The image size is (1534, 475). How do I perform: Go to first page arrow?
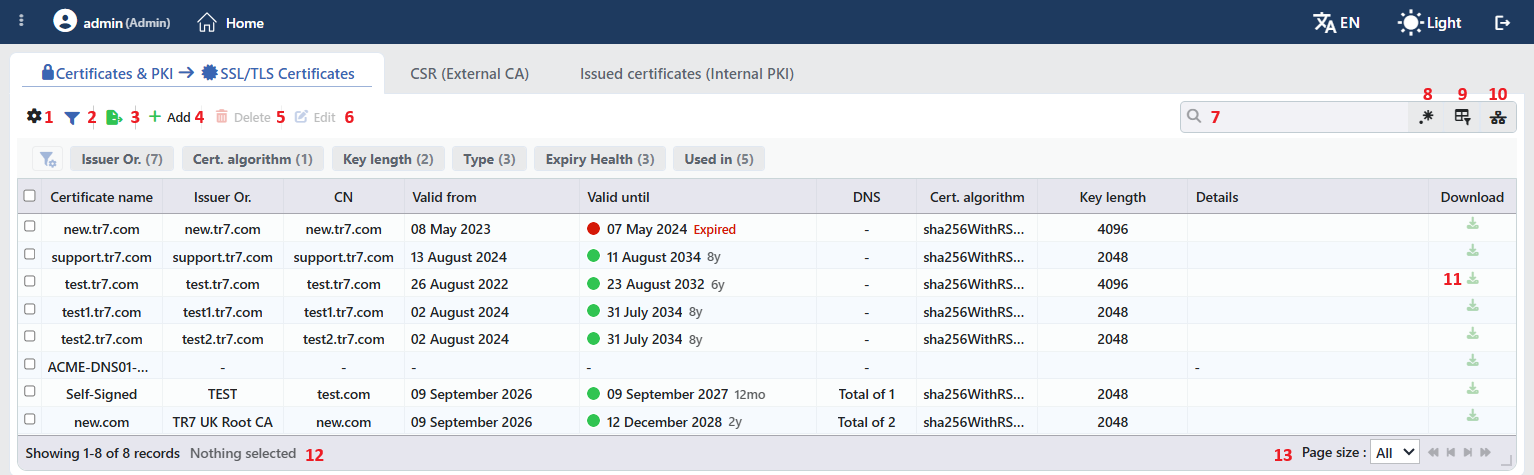point(1434,453)
